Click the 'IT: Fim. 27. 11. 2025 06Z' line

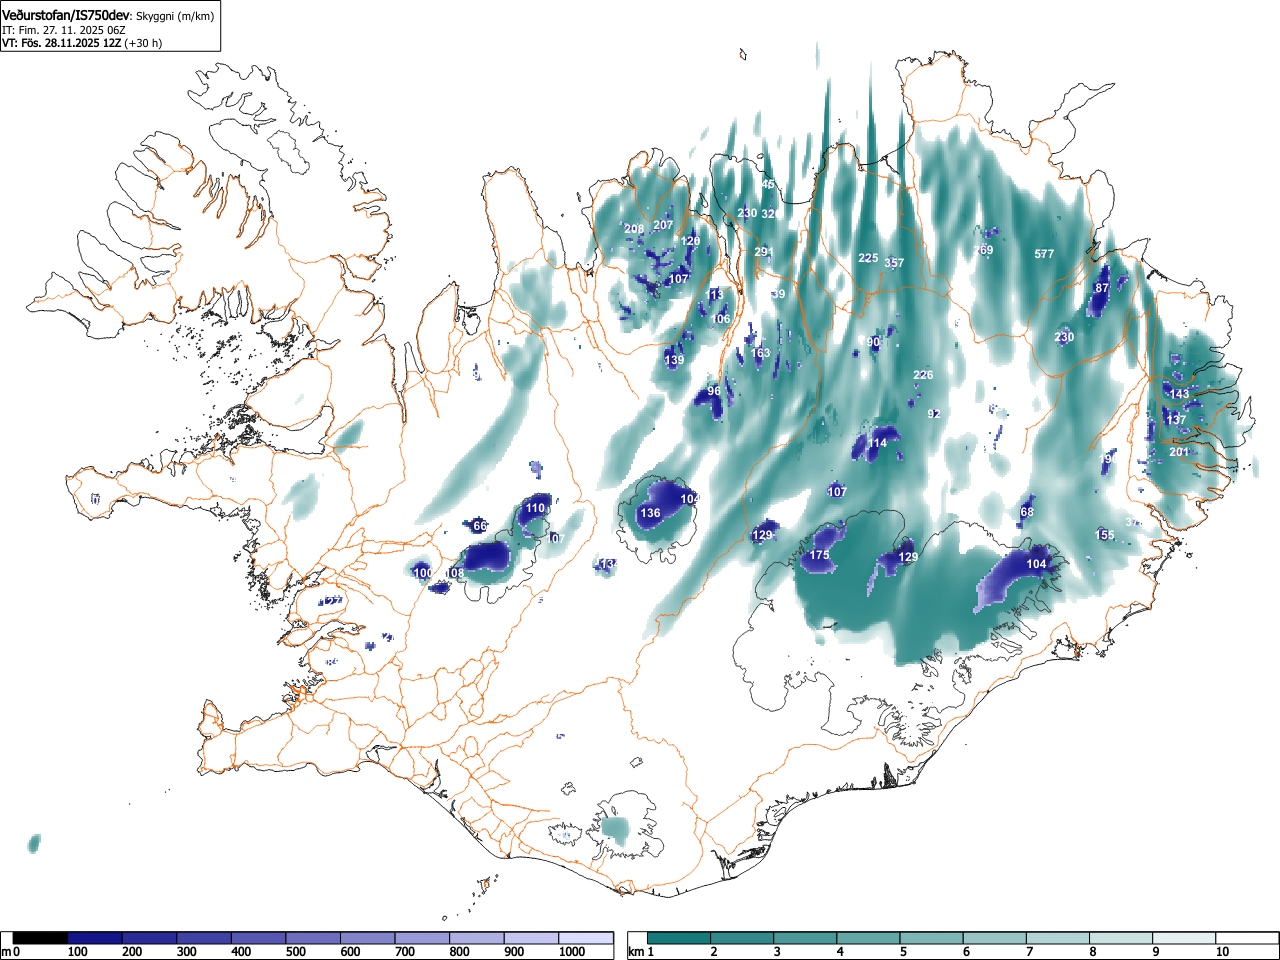click(64, 30)
